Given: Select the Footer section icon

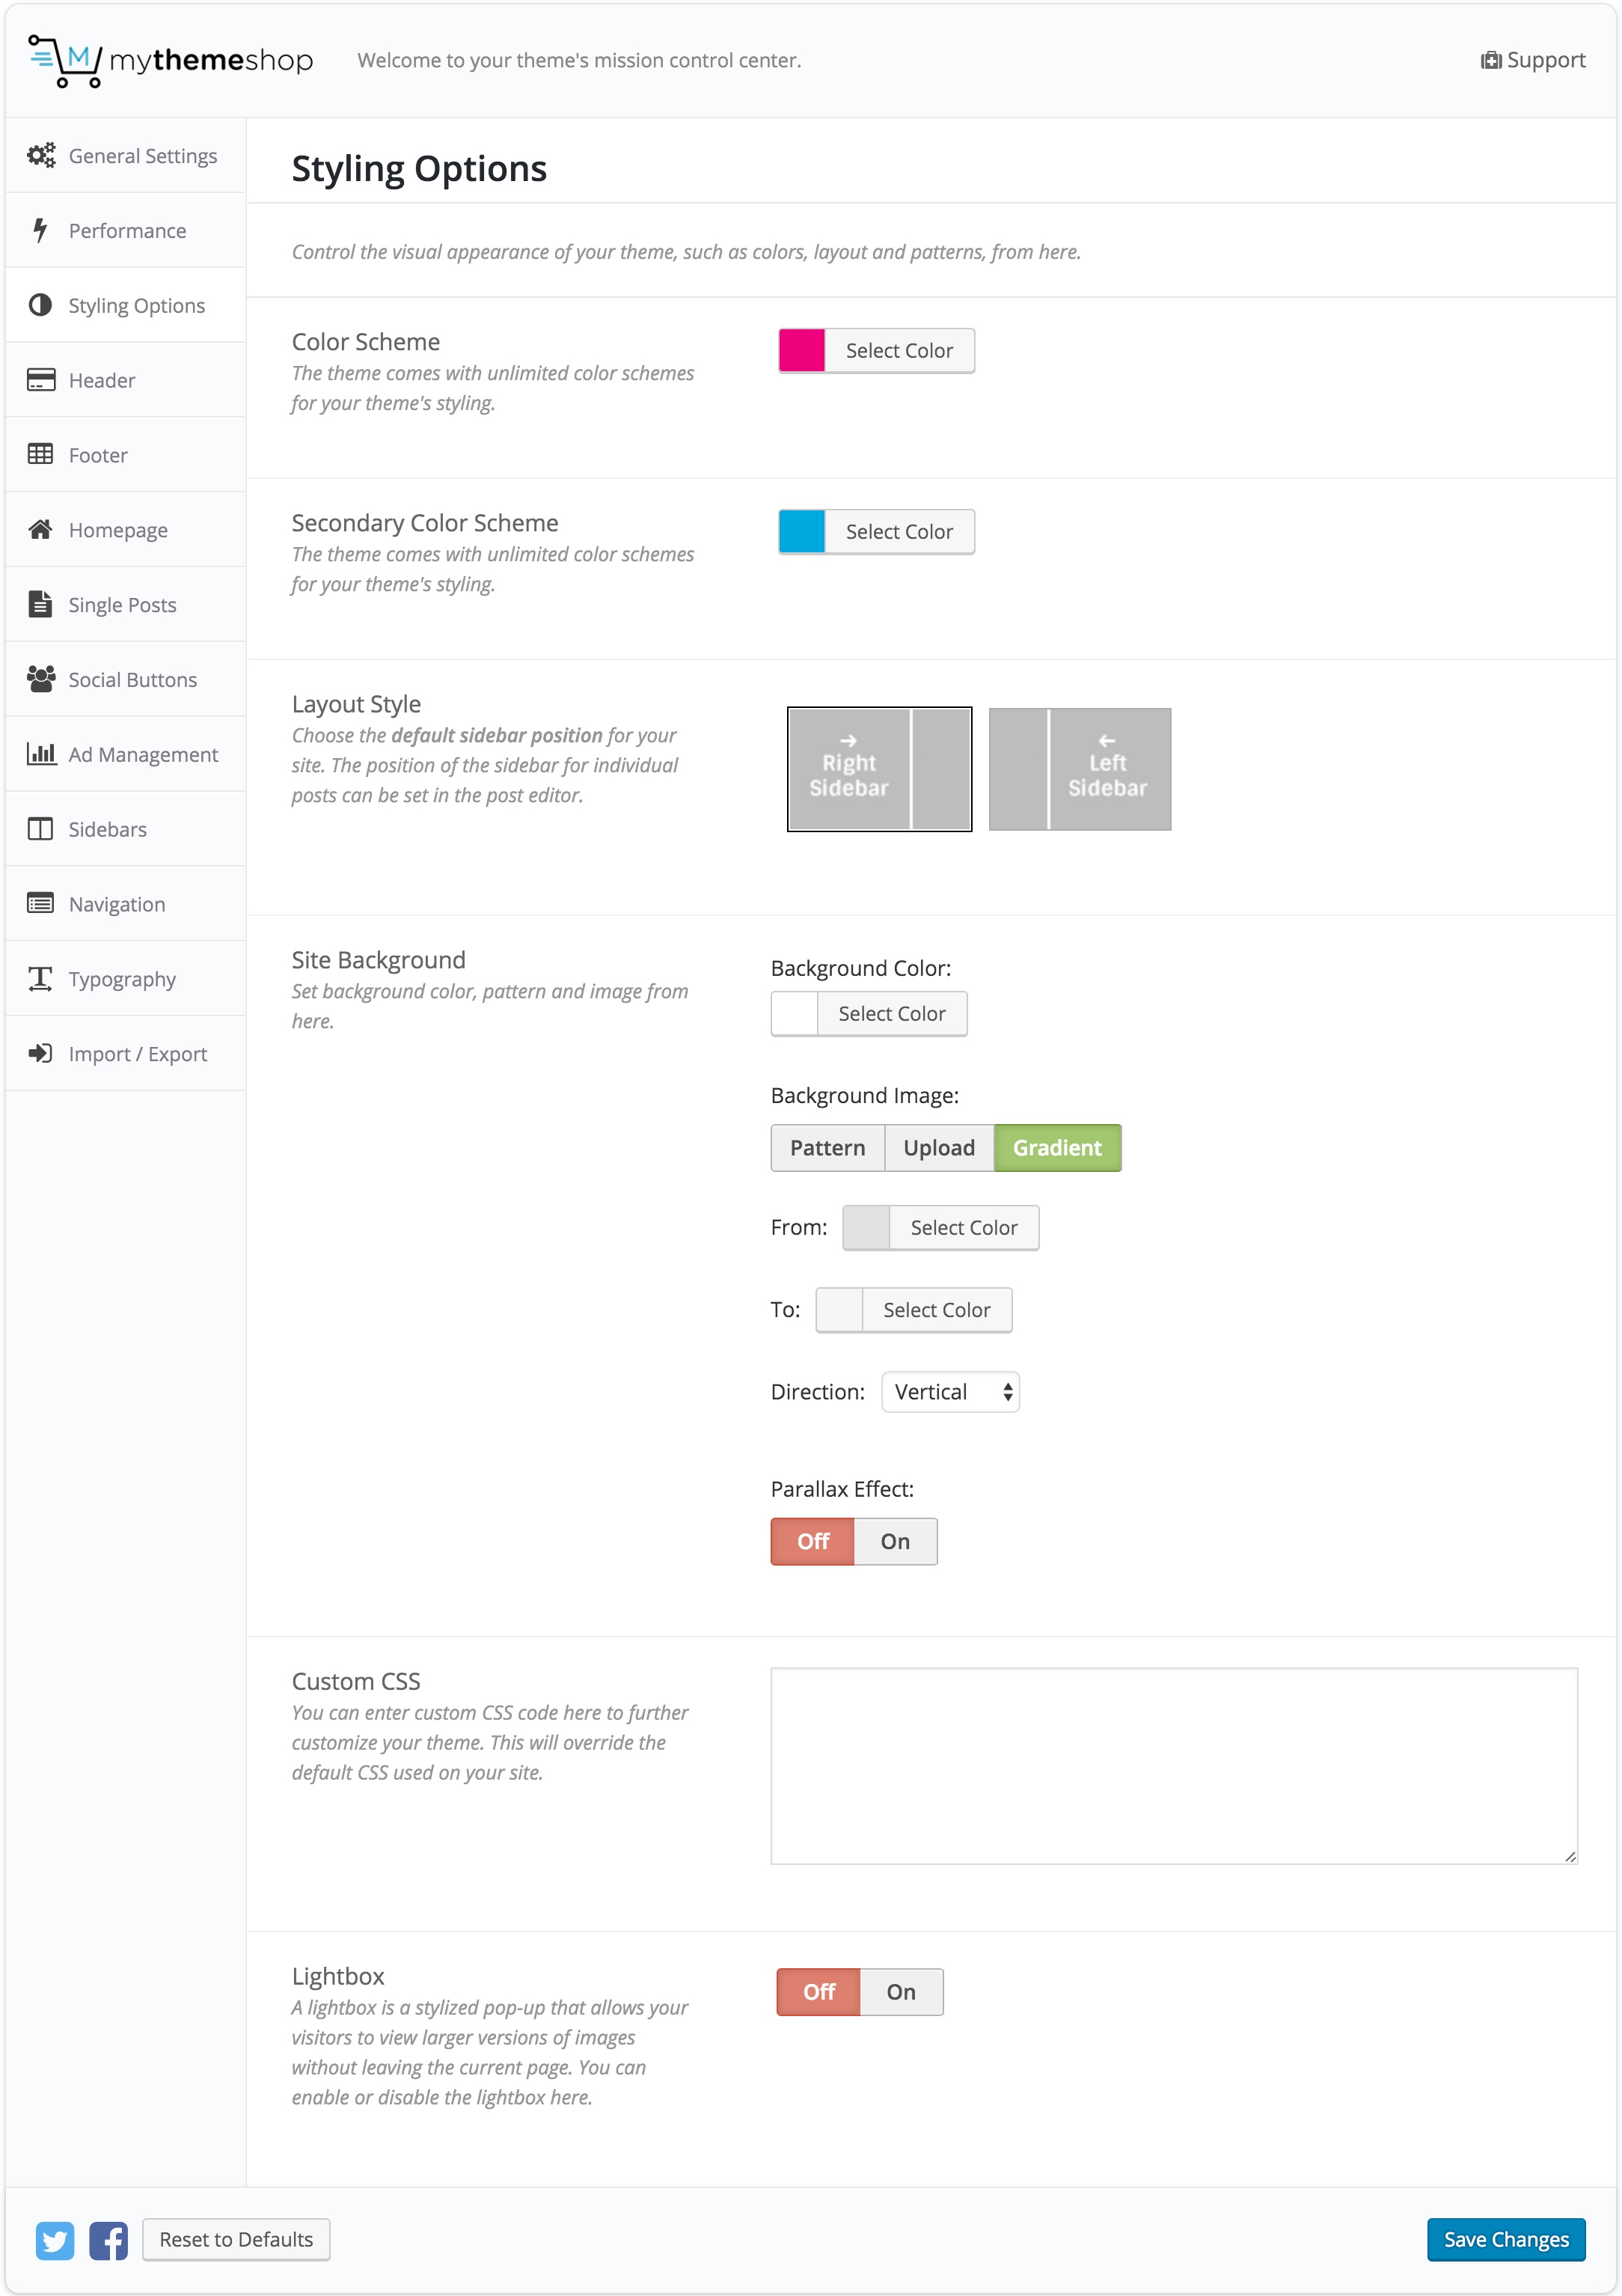Looking at the screenshot, I should (x=40, y=455).
